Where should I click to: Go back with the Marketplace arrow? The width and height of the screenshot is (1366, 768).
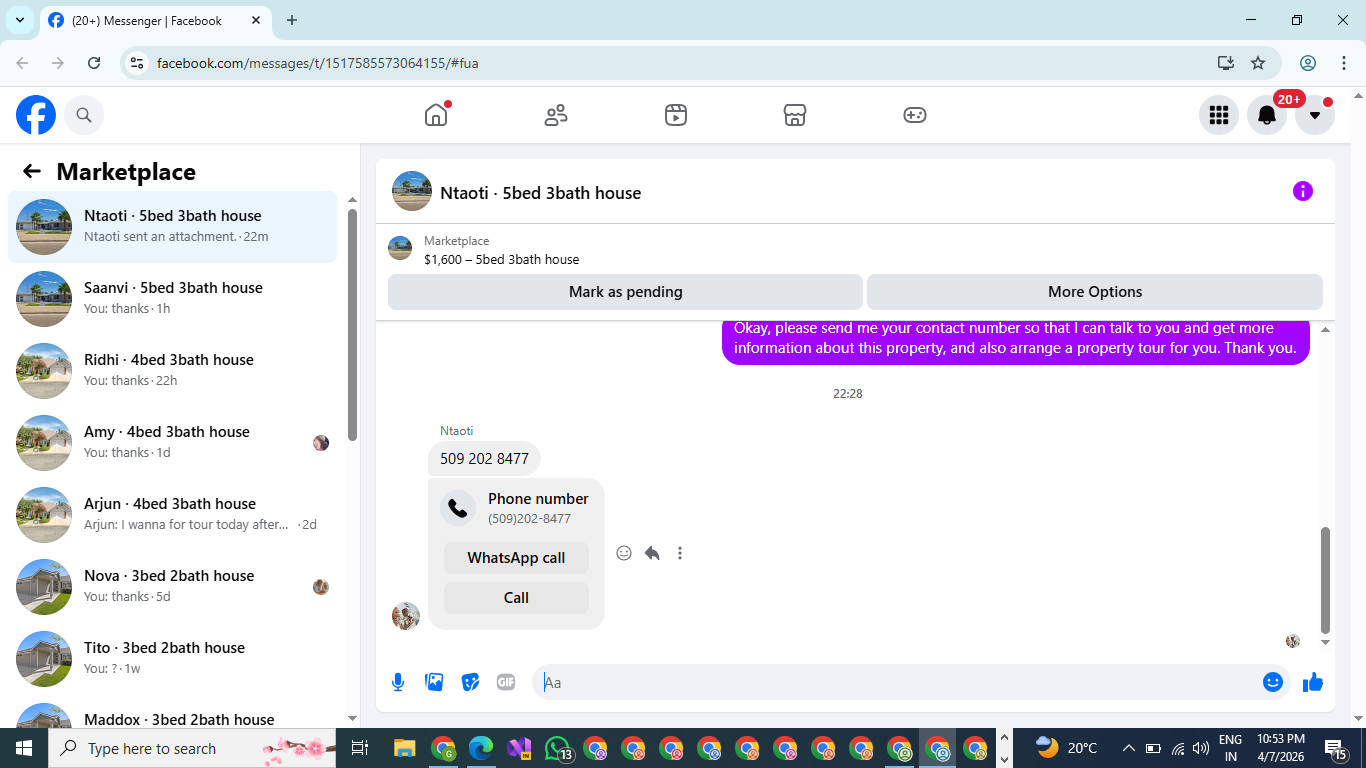coord(32,172)
